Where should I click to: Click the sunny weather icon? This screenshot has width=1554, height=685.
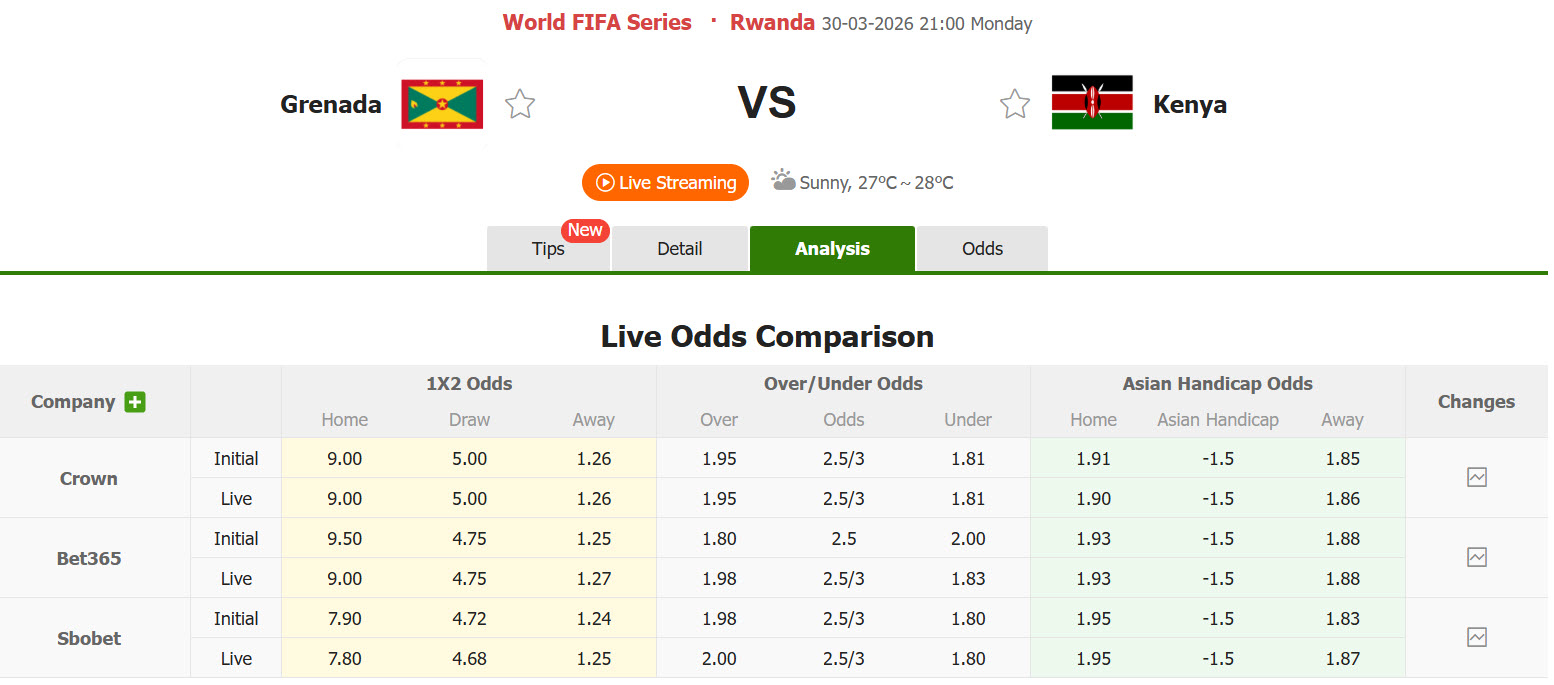[x=783, y=180]
